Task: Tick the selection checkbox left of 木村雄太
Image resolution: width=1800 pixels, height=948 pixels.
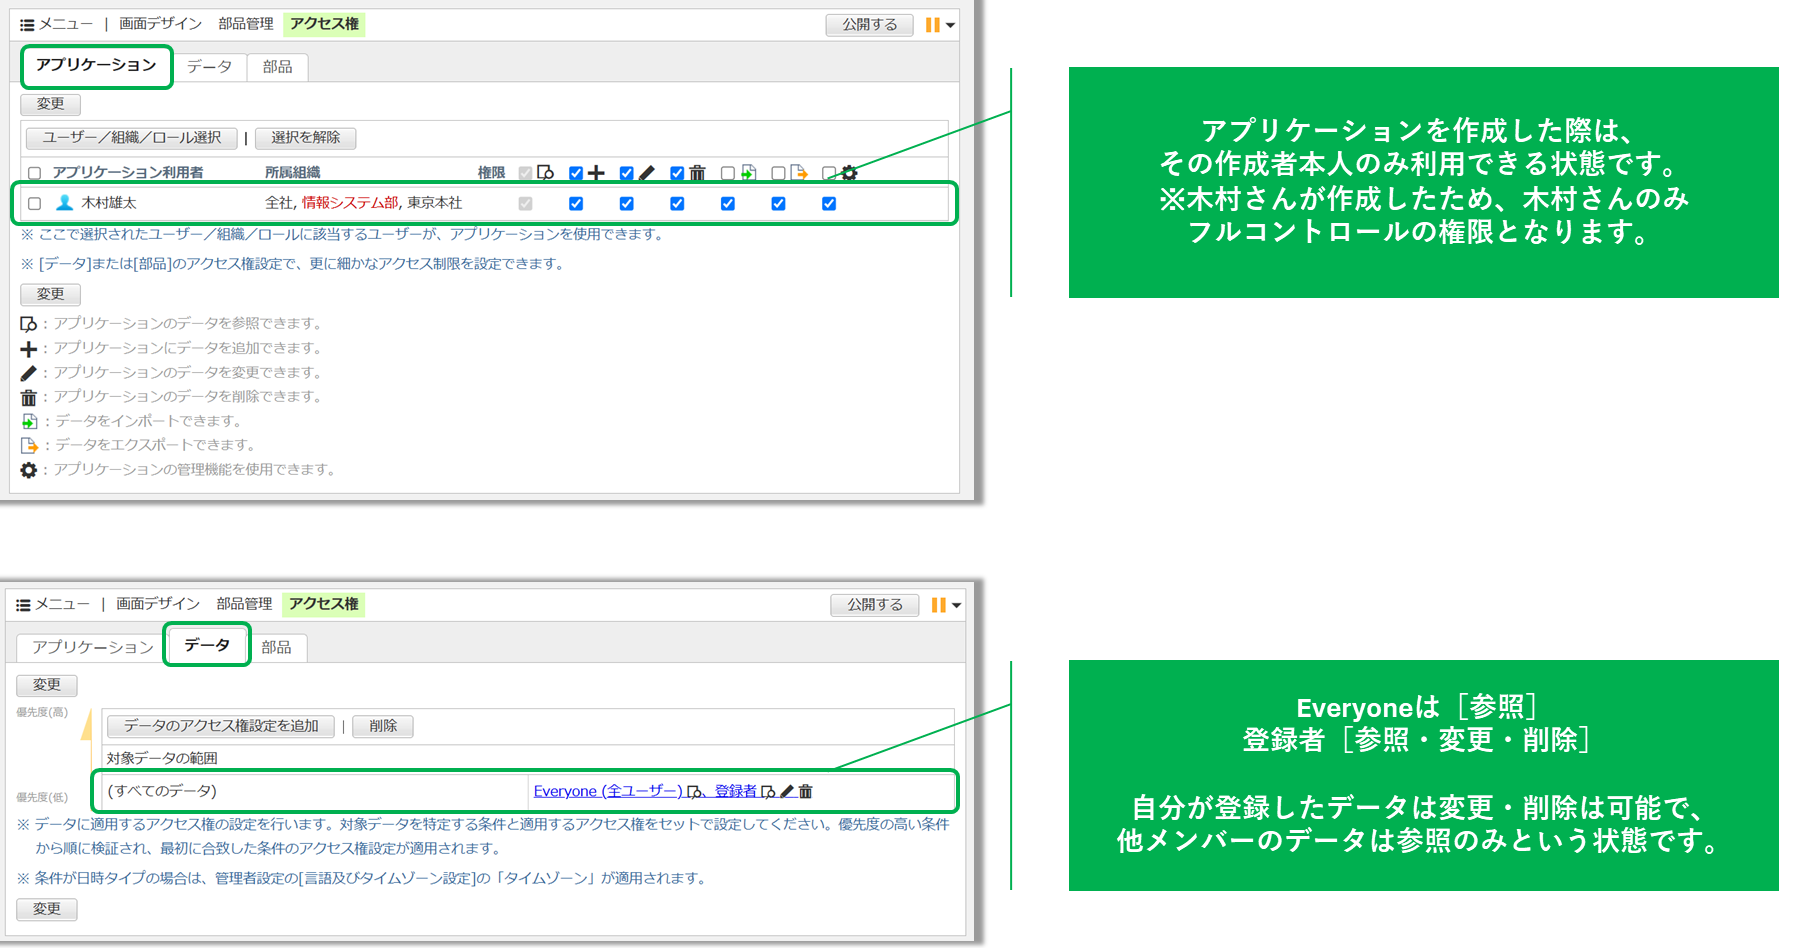Action: click(x=35, y=204)
